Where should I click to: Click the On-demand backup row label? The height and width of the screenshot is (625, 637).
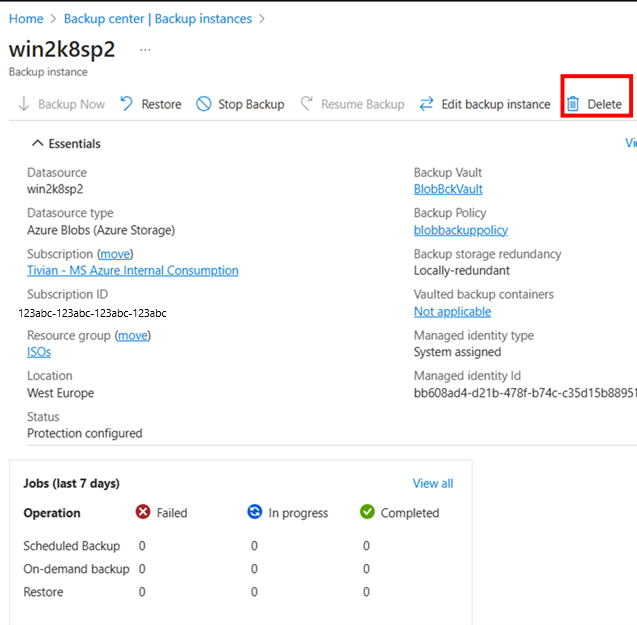pos(76,569)
